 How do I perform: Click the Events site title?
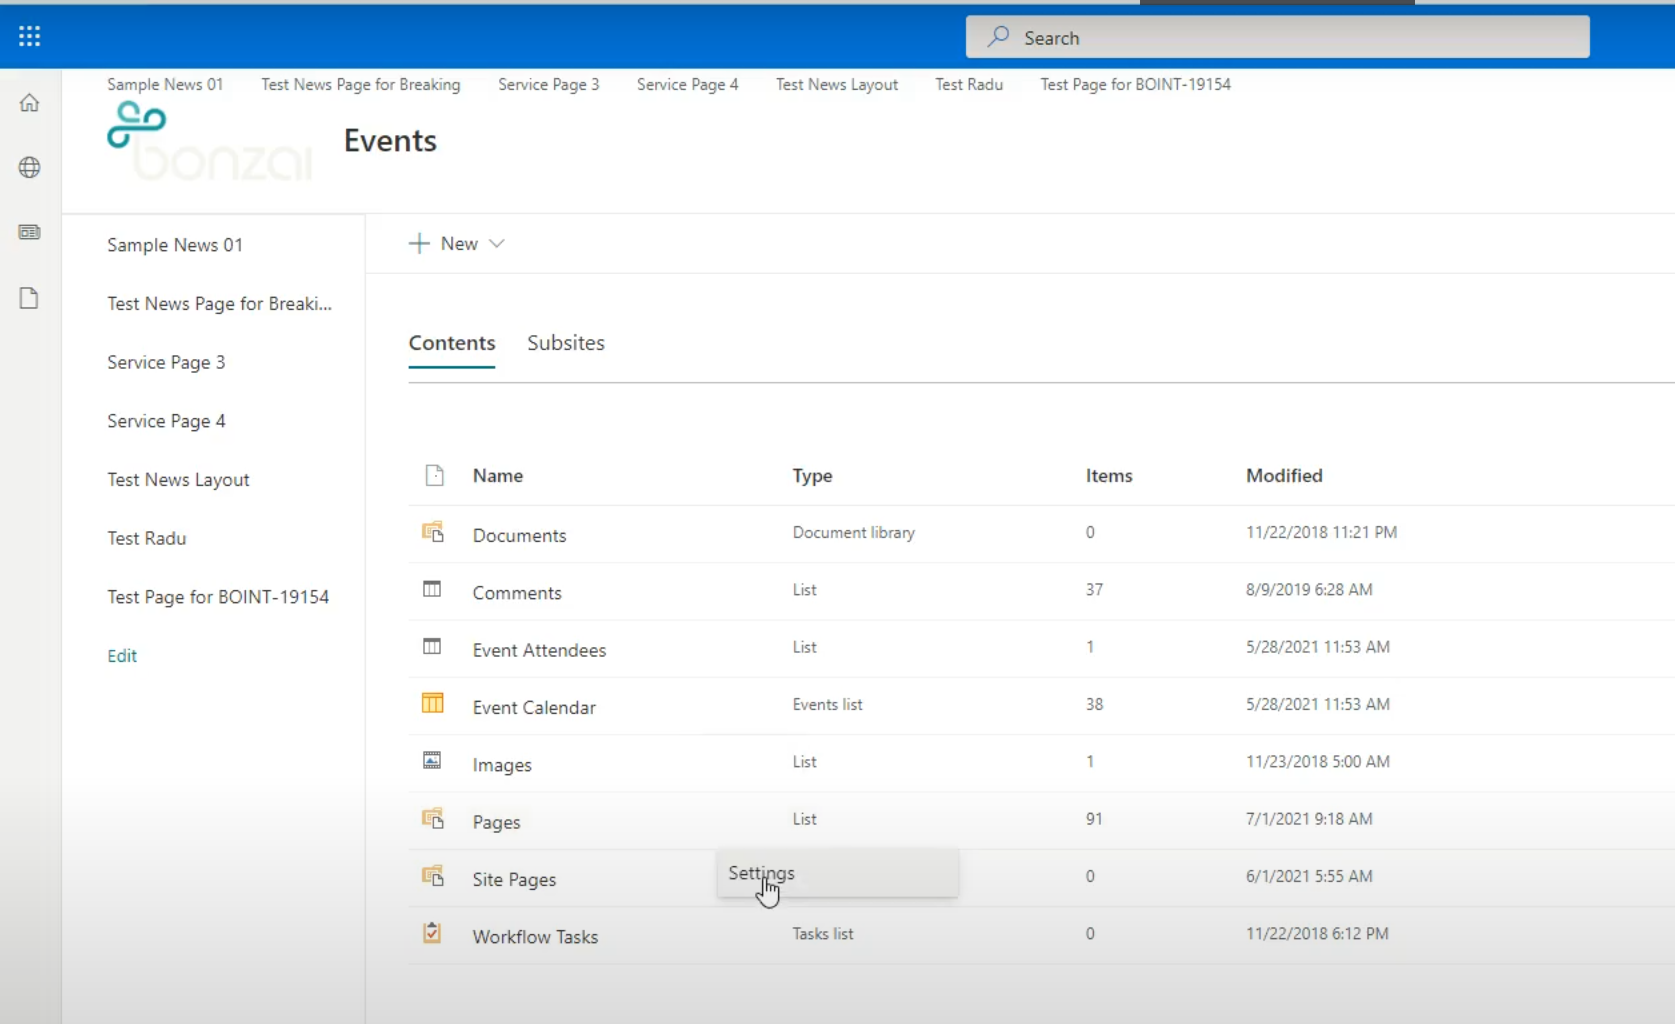pyautogui.click(x=390, y=140)
